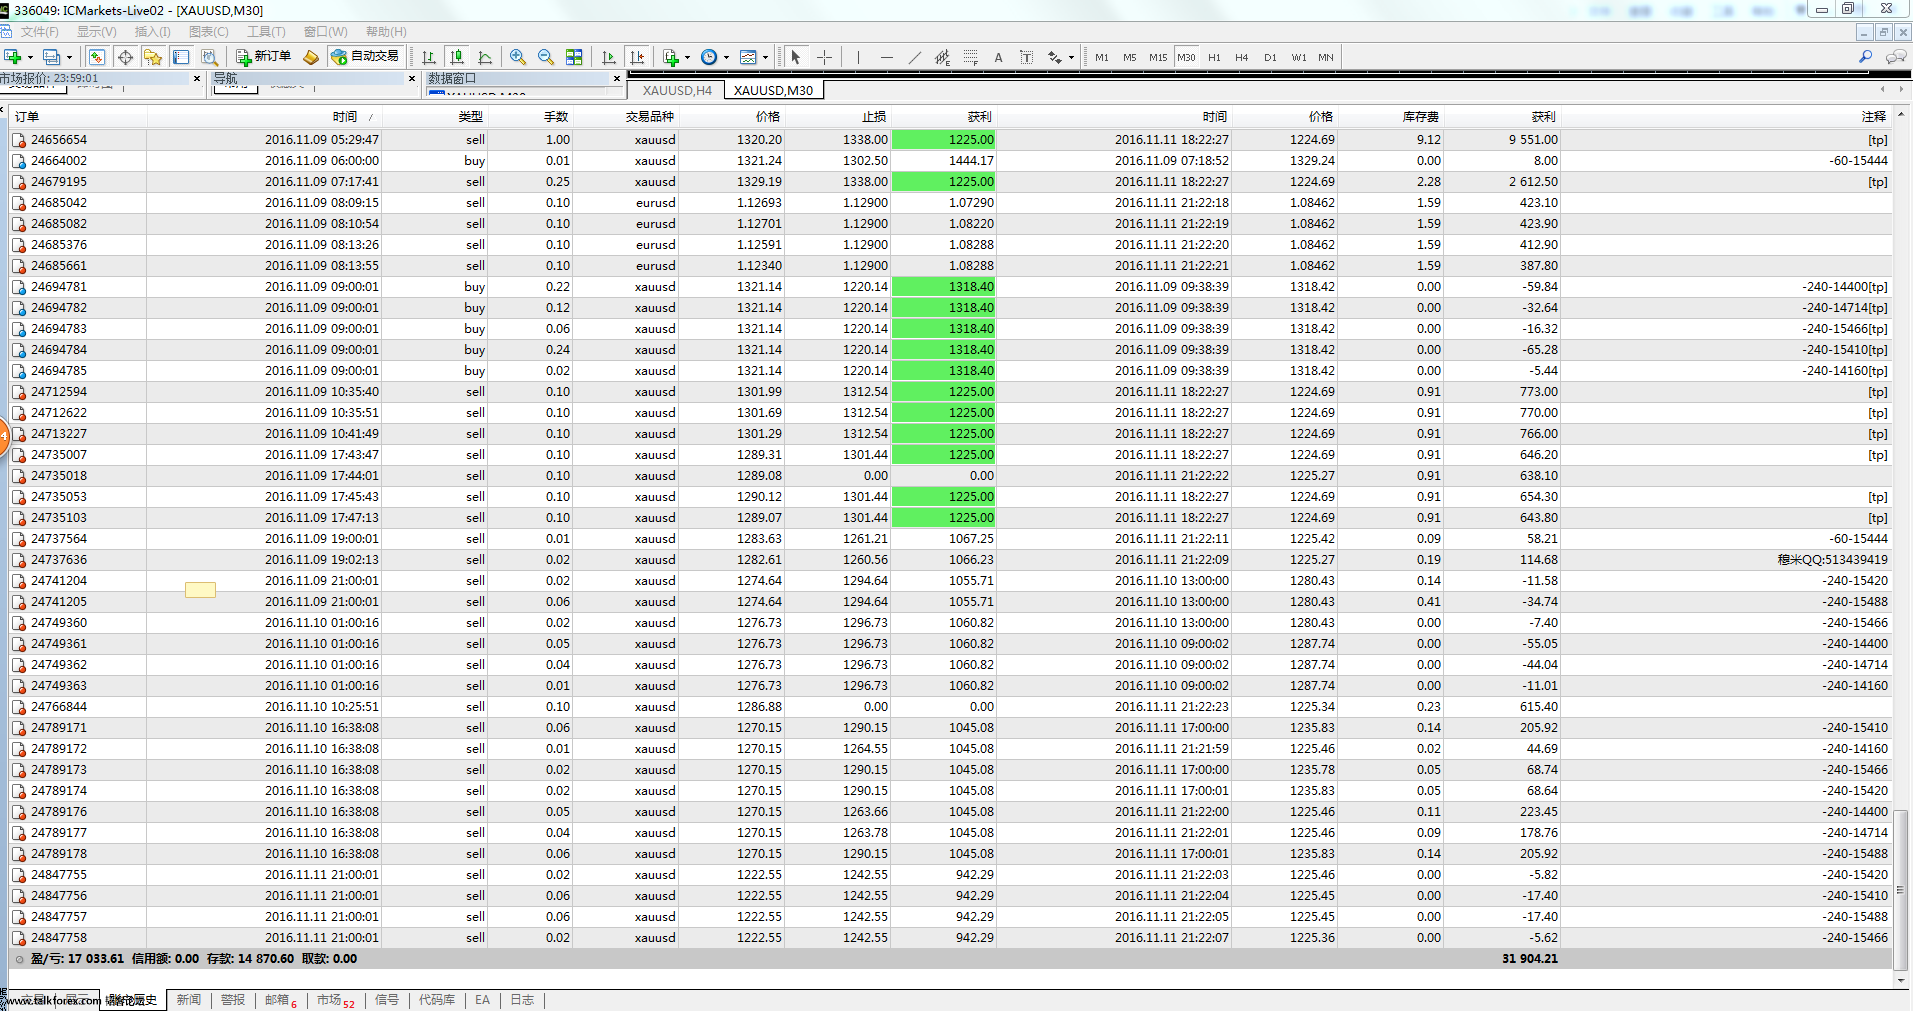Toggle chart shift

637,57
